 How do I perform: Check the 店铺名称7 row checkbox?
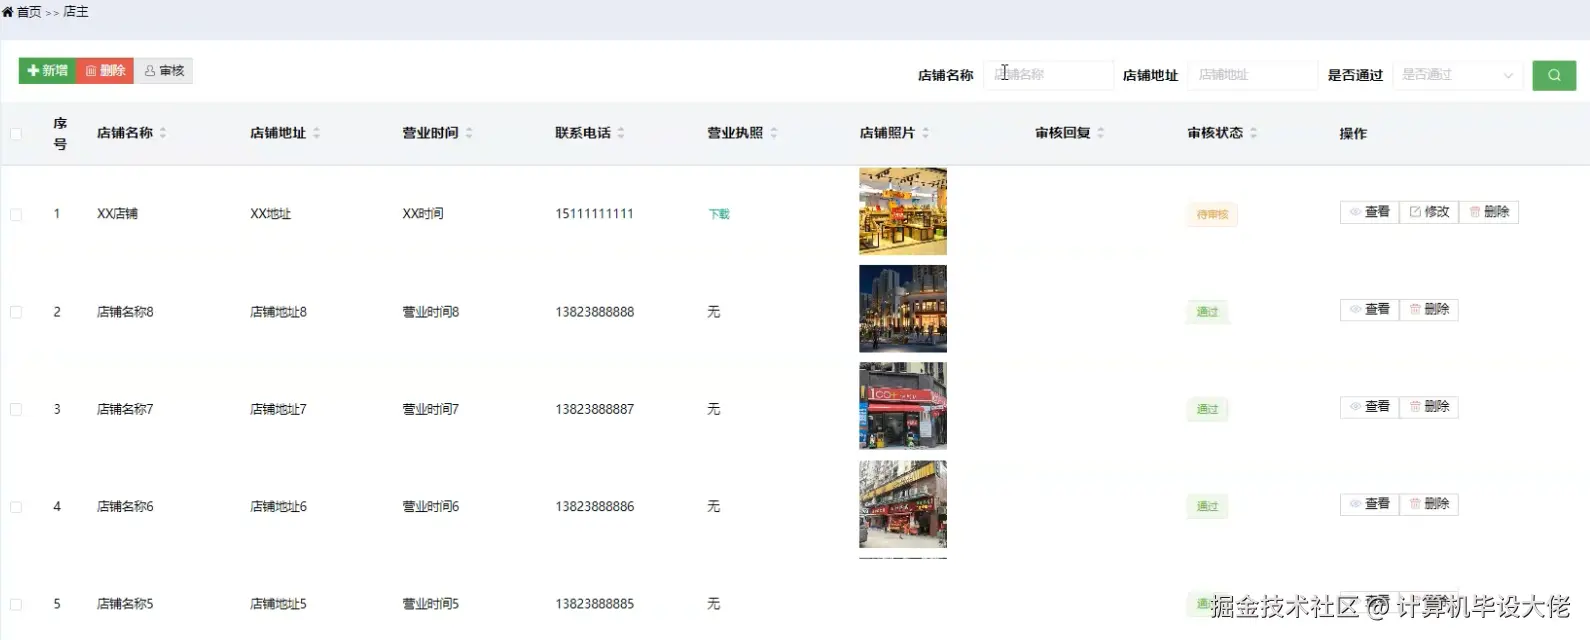point(16,409)
